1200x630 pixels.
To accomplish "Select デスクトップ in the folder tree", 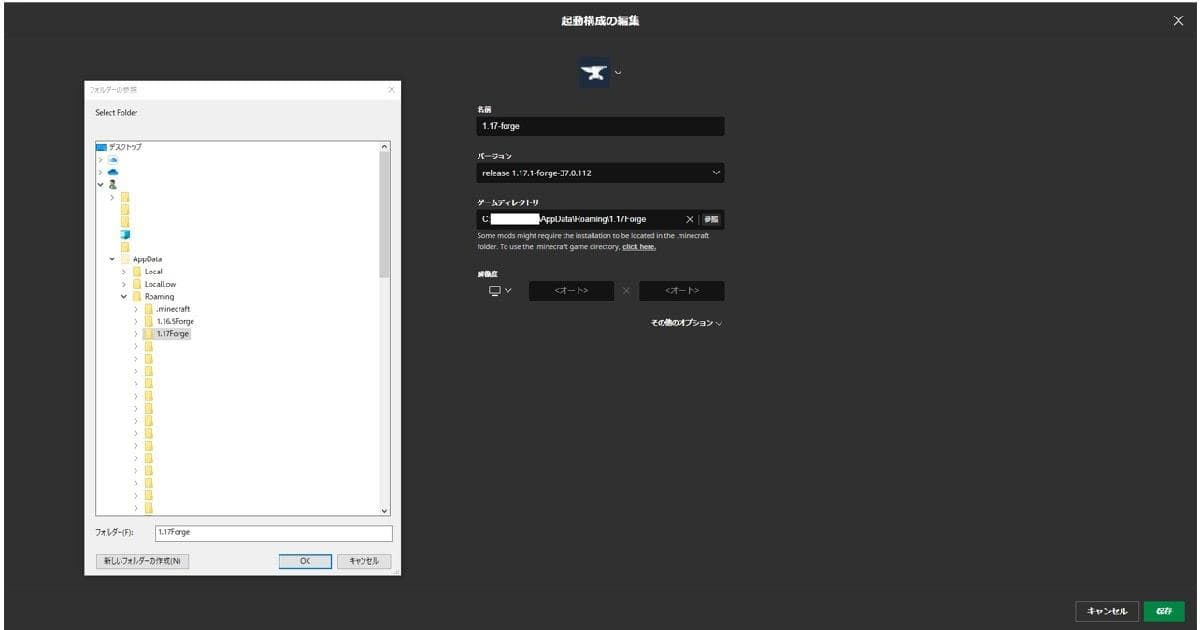I will click(x=125, y=147).
